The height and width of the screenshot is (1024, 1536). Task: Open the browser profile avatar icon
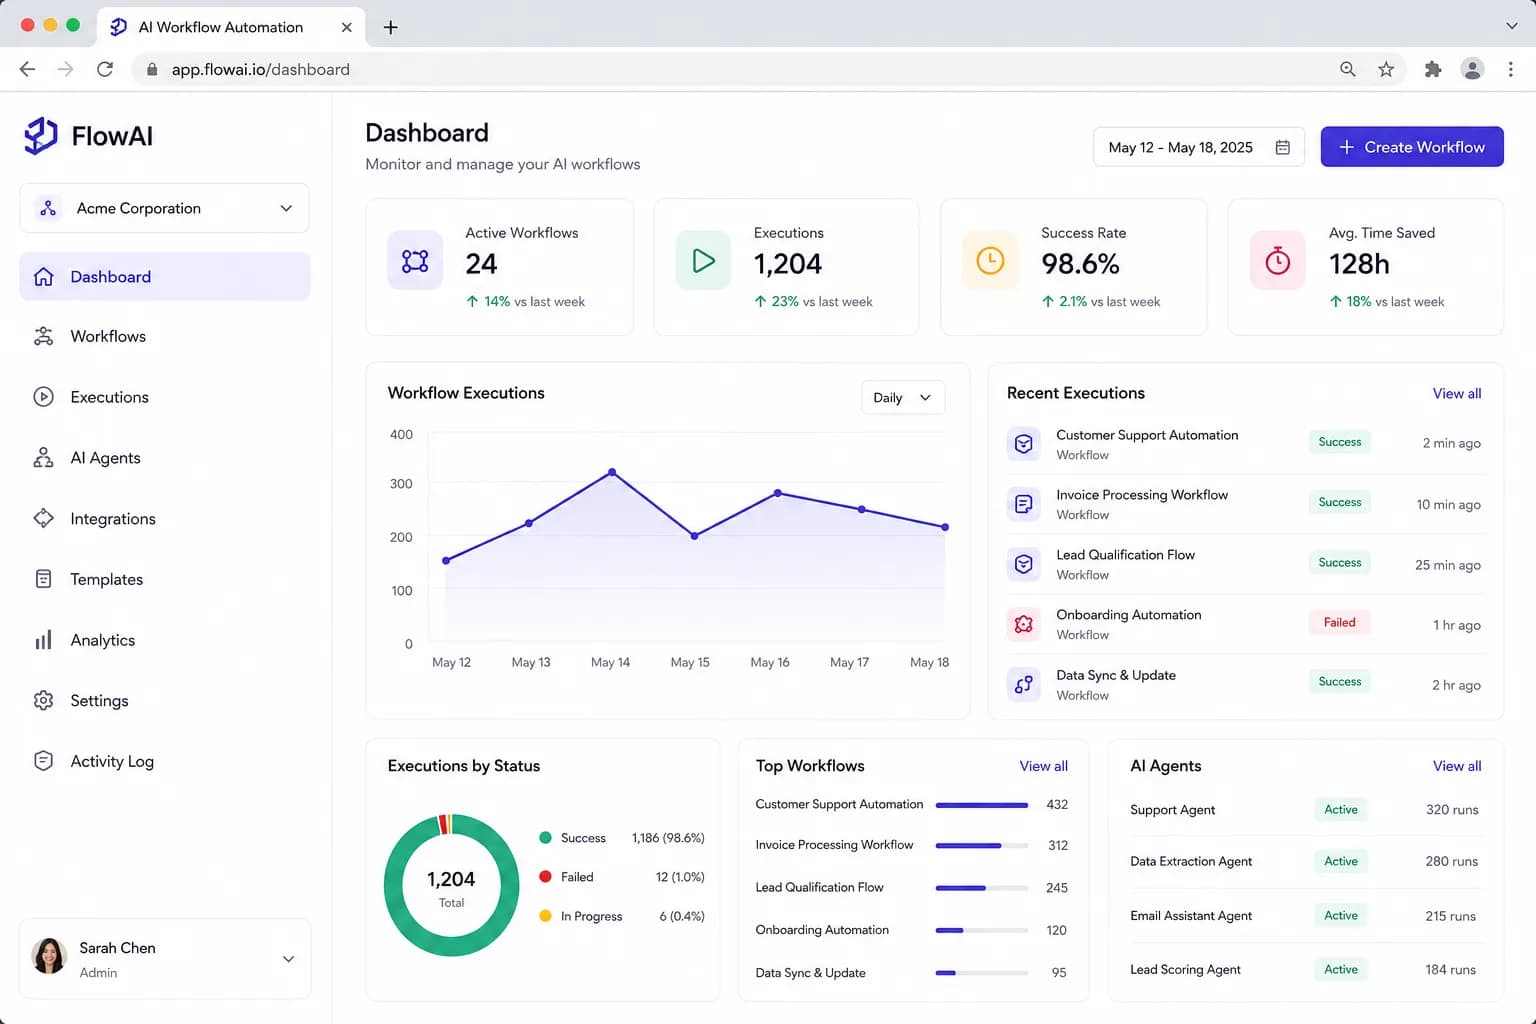point(1472,69)
